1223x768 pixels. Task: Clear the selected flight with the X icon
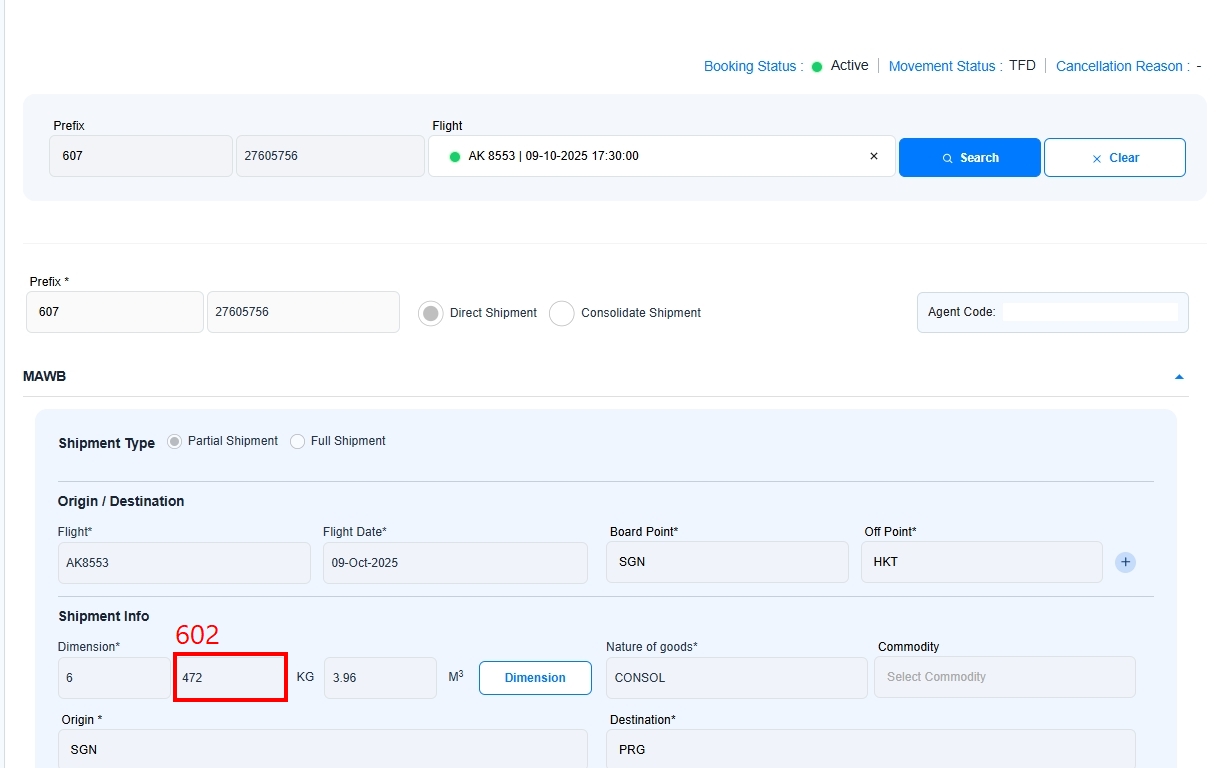(x=873, y=156)
